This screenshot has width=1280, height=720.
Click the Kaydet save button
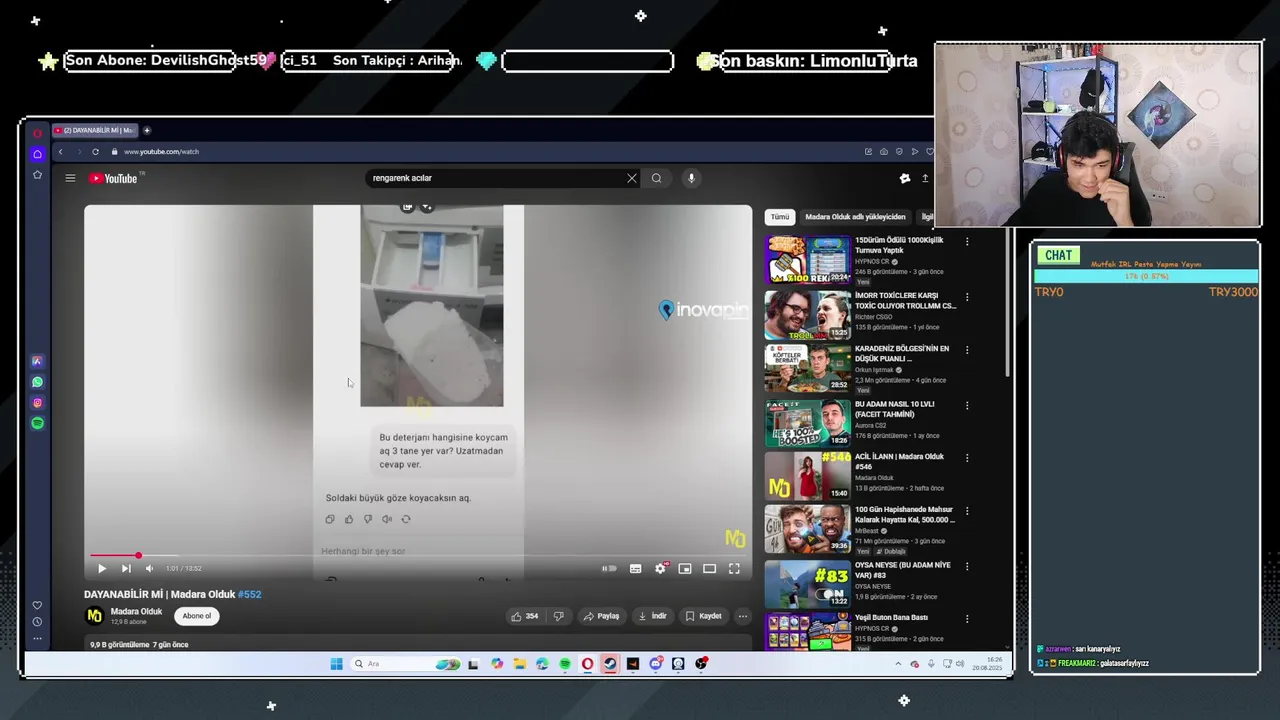point(704,616)
